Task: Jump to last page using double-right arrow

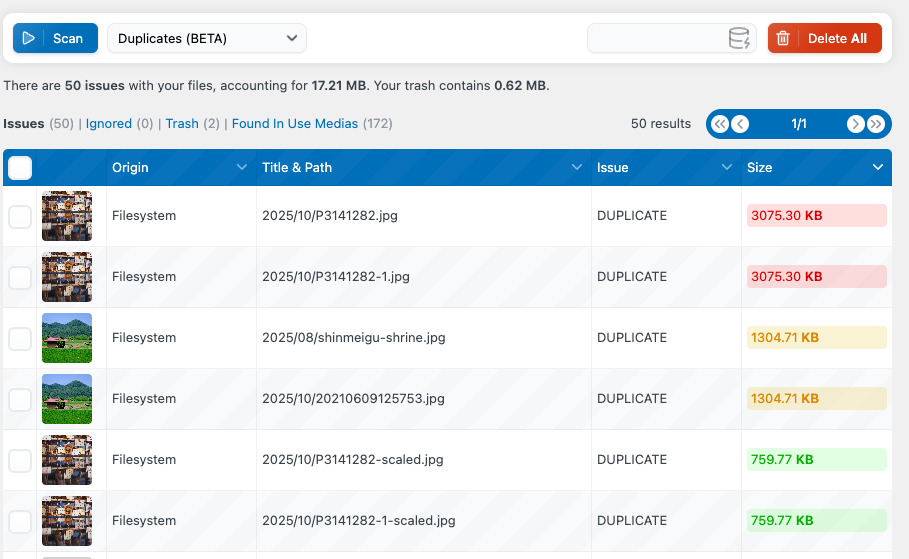Action: 876,124
